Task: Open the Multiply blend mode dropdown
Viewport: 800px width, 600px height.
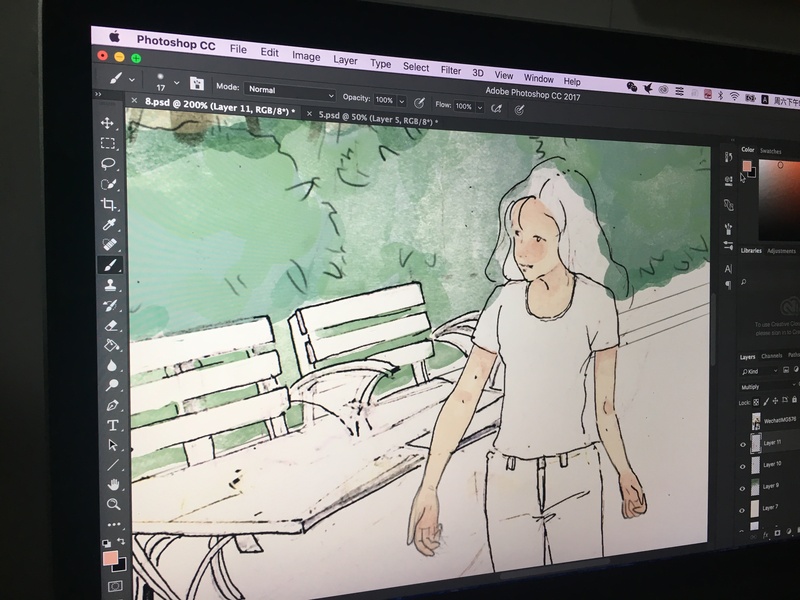Action: pyautogui.click(x=769, y=386)
